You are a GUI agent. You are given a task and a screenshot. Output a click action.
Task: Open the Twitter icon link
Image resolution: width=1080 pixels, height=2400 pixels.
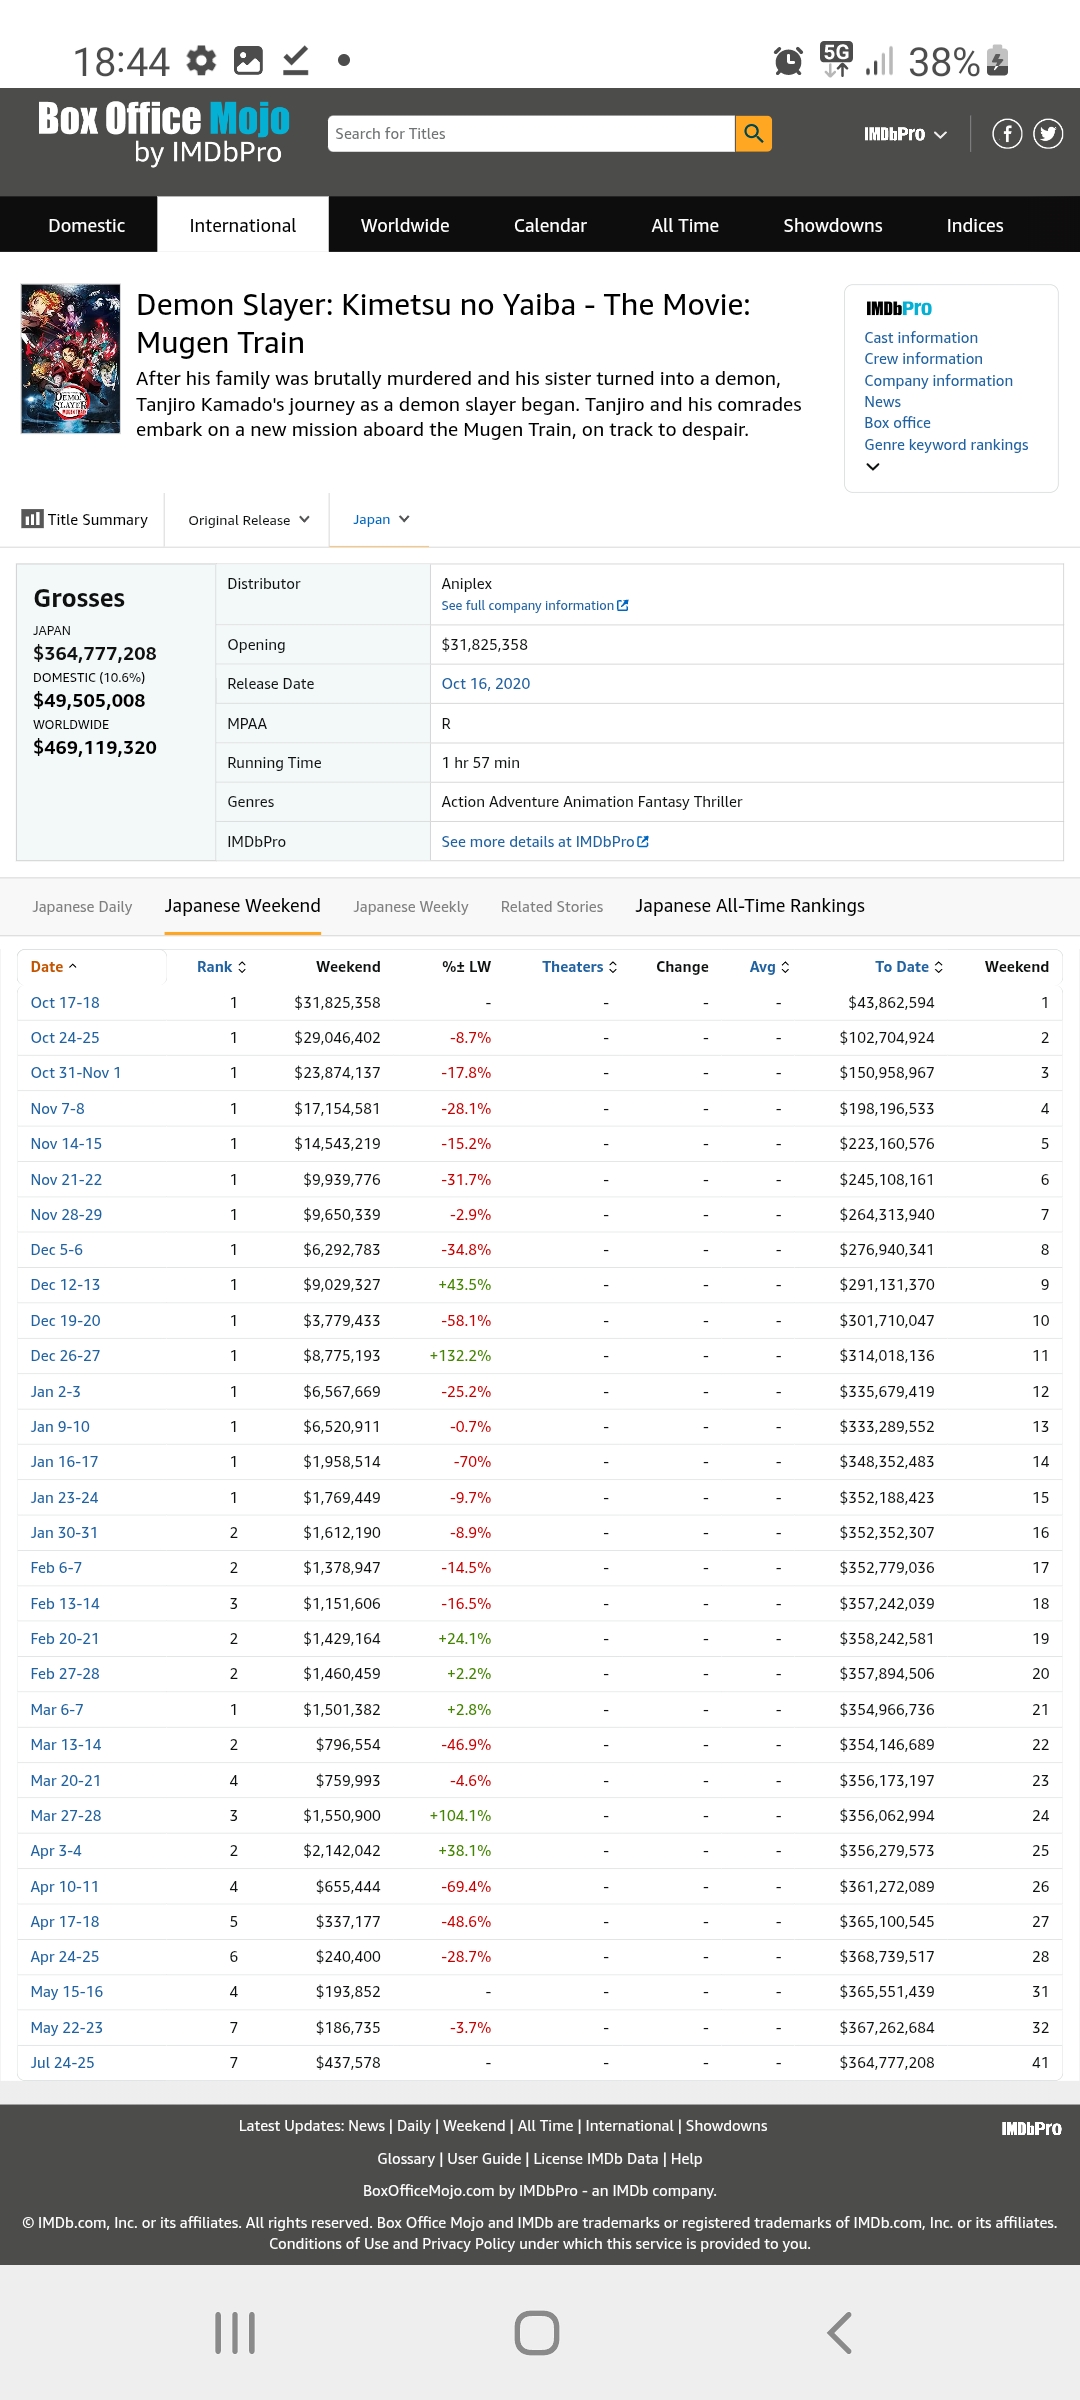click(x=1048, y=133)
